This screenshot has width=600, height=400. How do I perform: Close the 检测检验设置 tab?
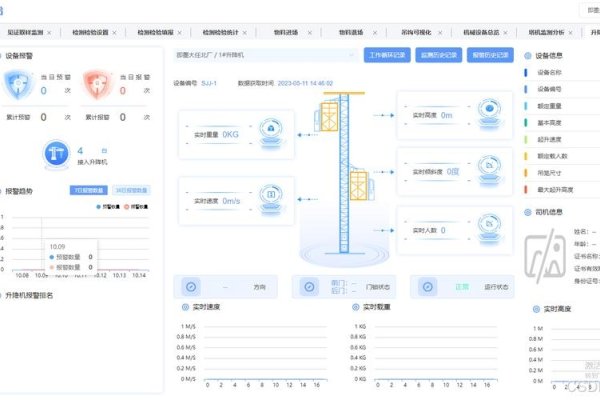(114, 33)
